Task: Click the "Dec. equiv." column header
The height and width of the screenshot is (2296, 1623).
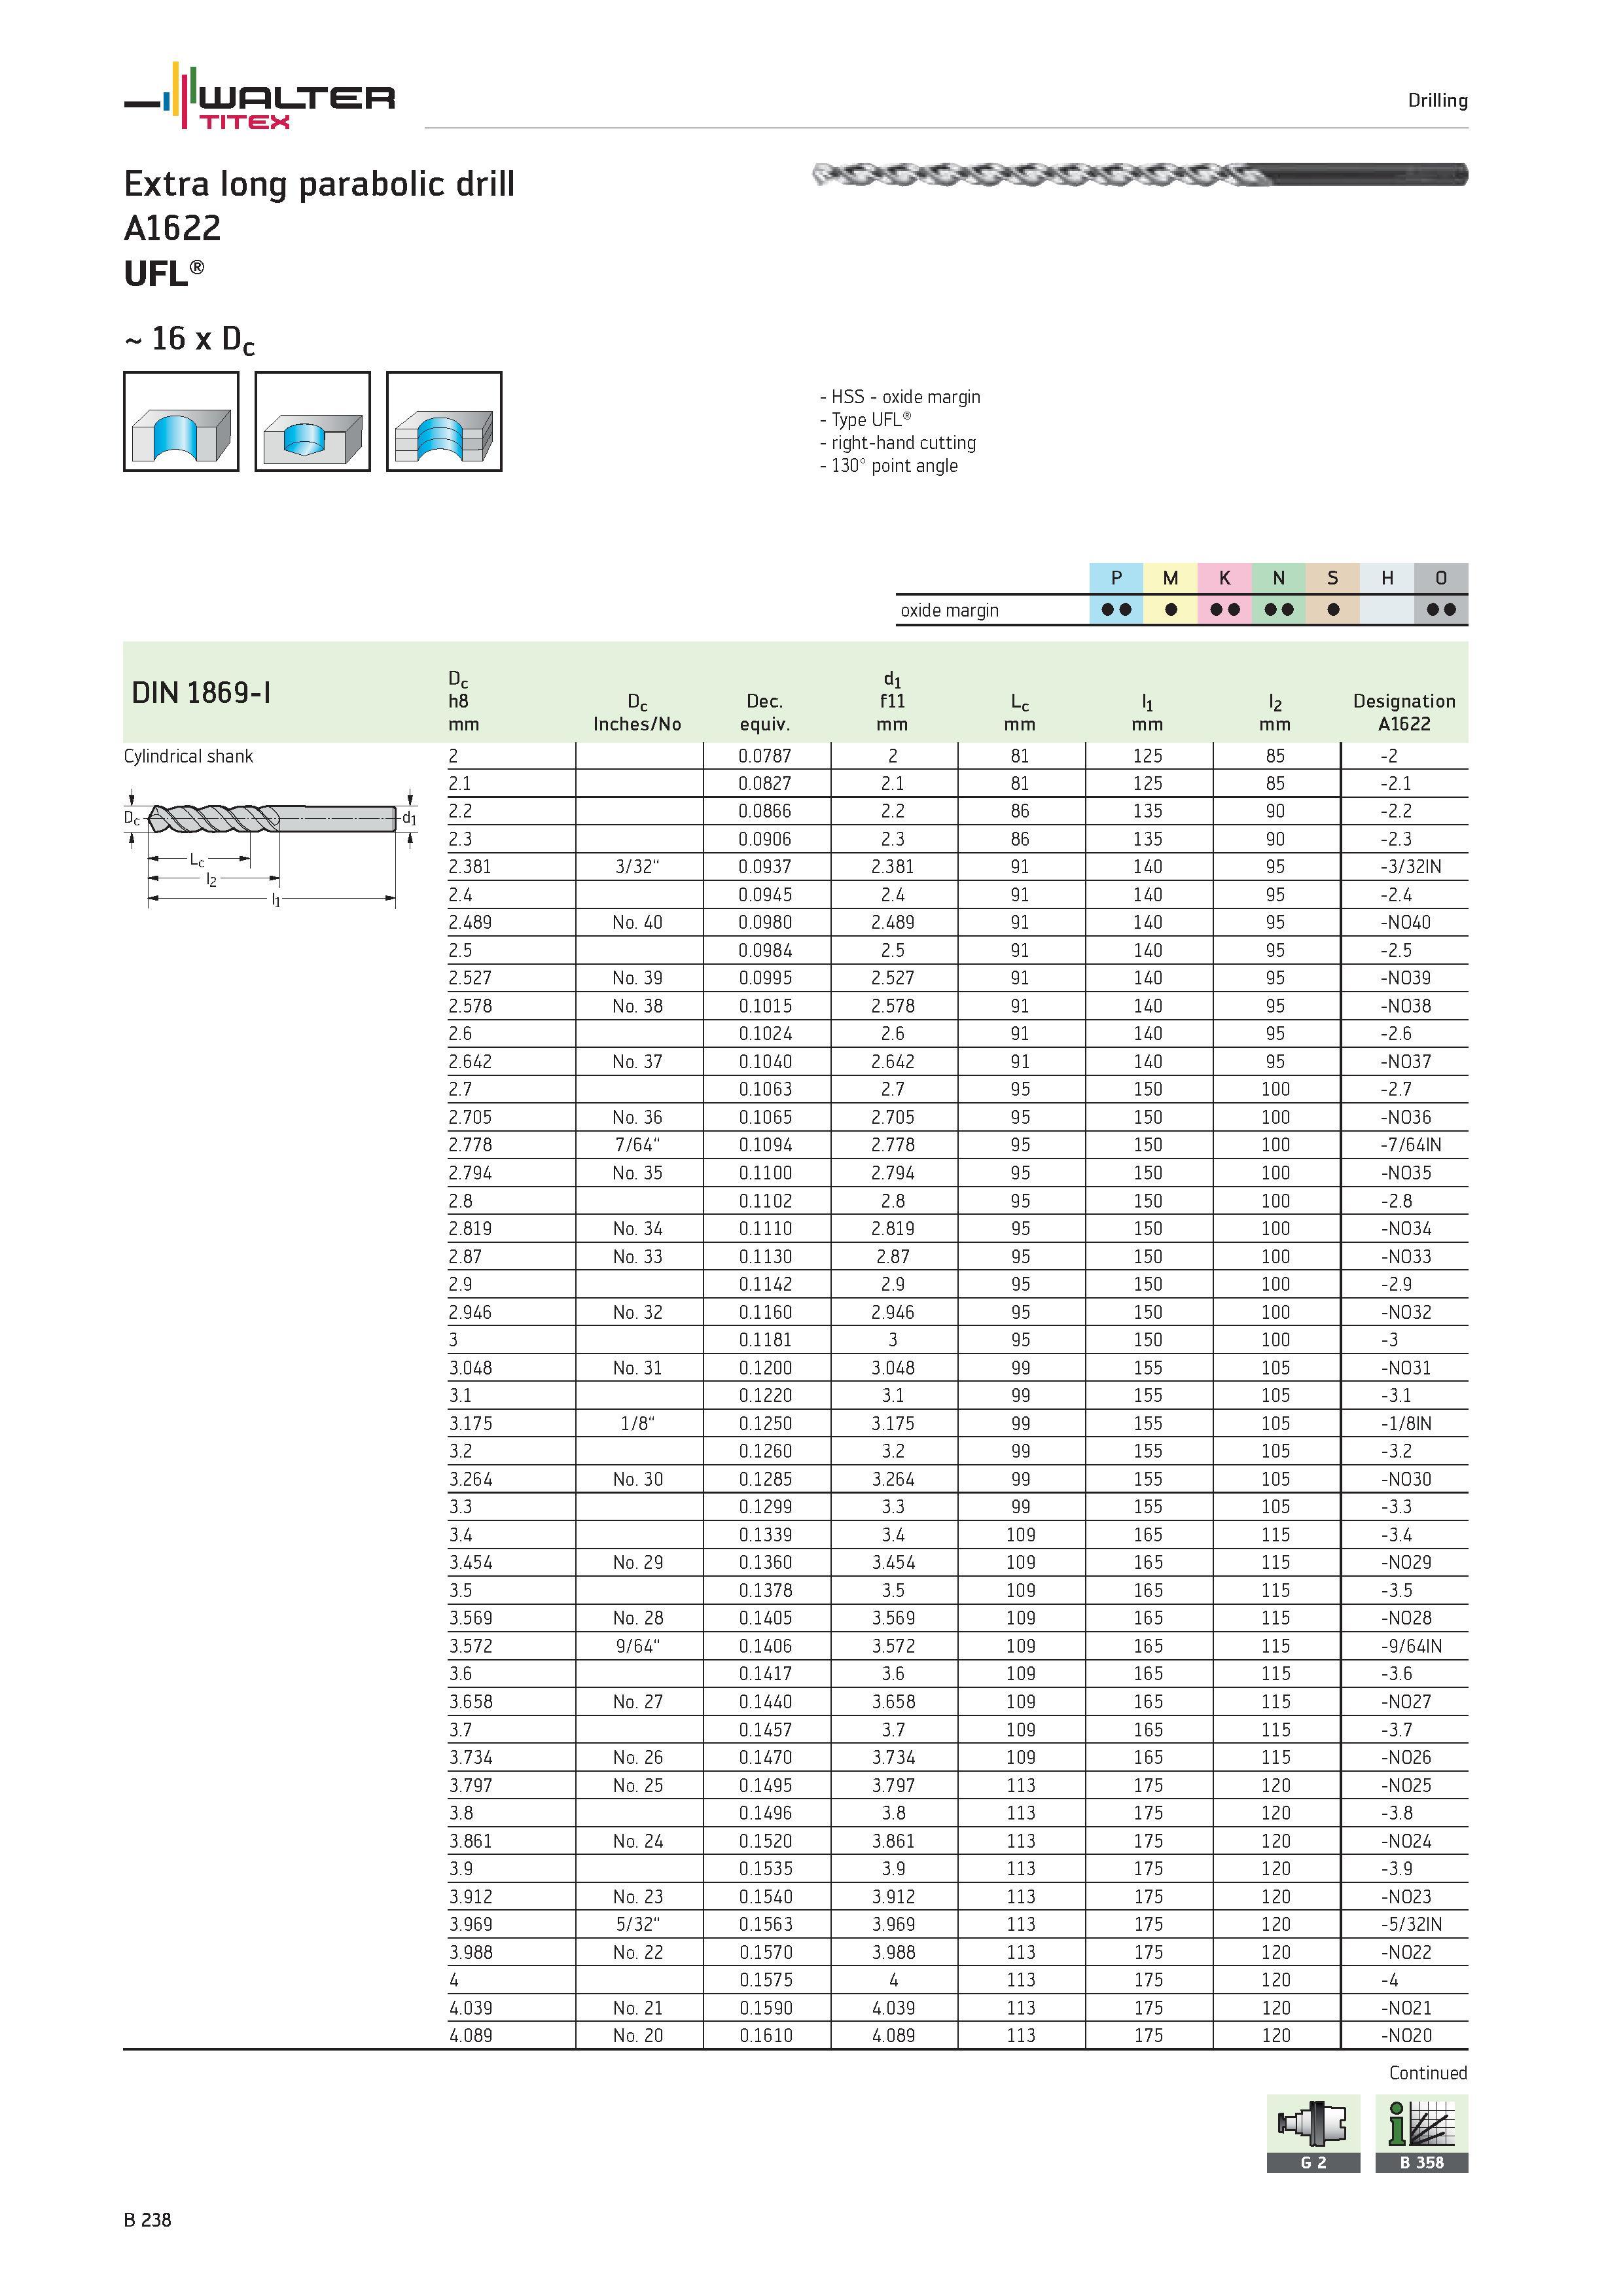Action: coord(765,713)
